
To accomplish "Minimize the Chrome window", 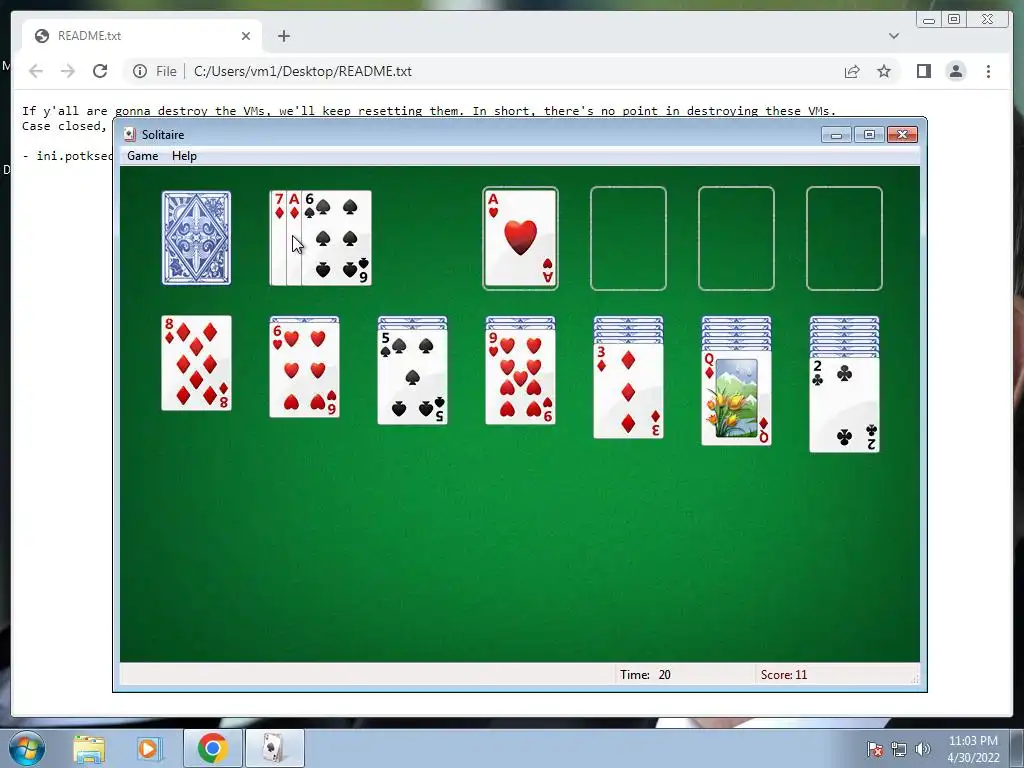I will [929, 20].
